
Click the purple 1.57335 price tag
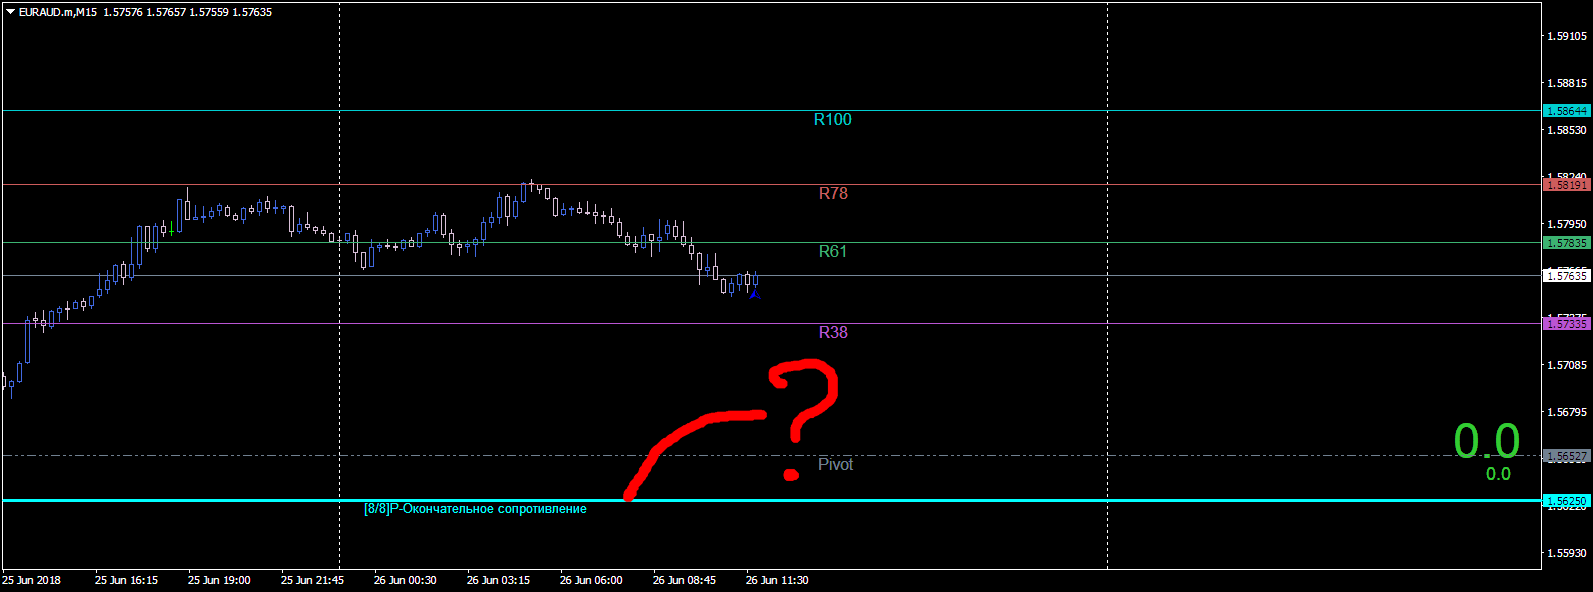click(1567, 324)
